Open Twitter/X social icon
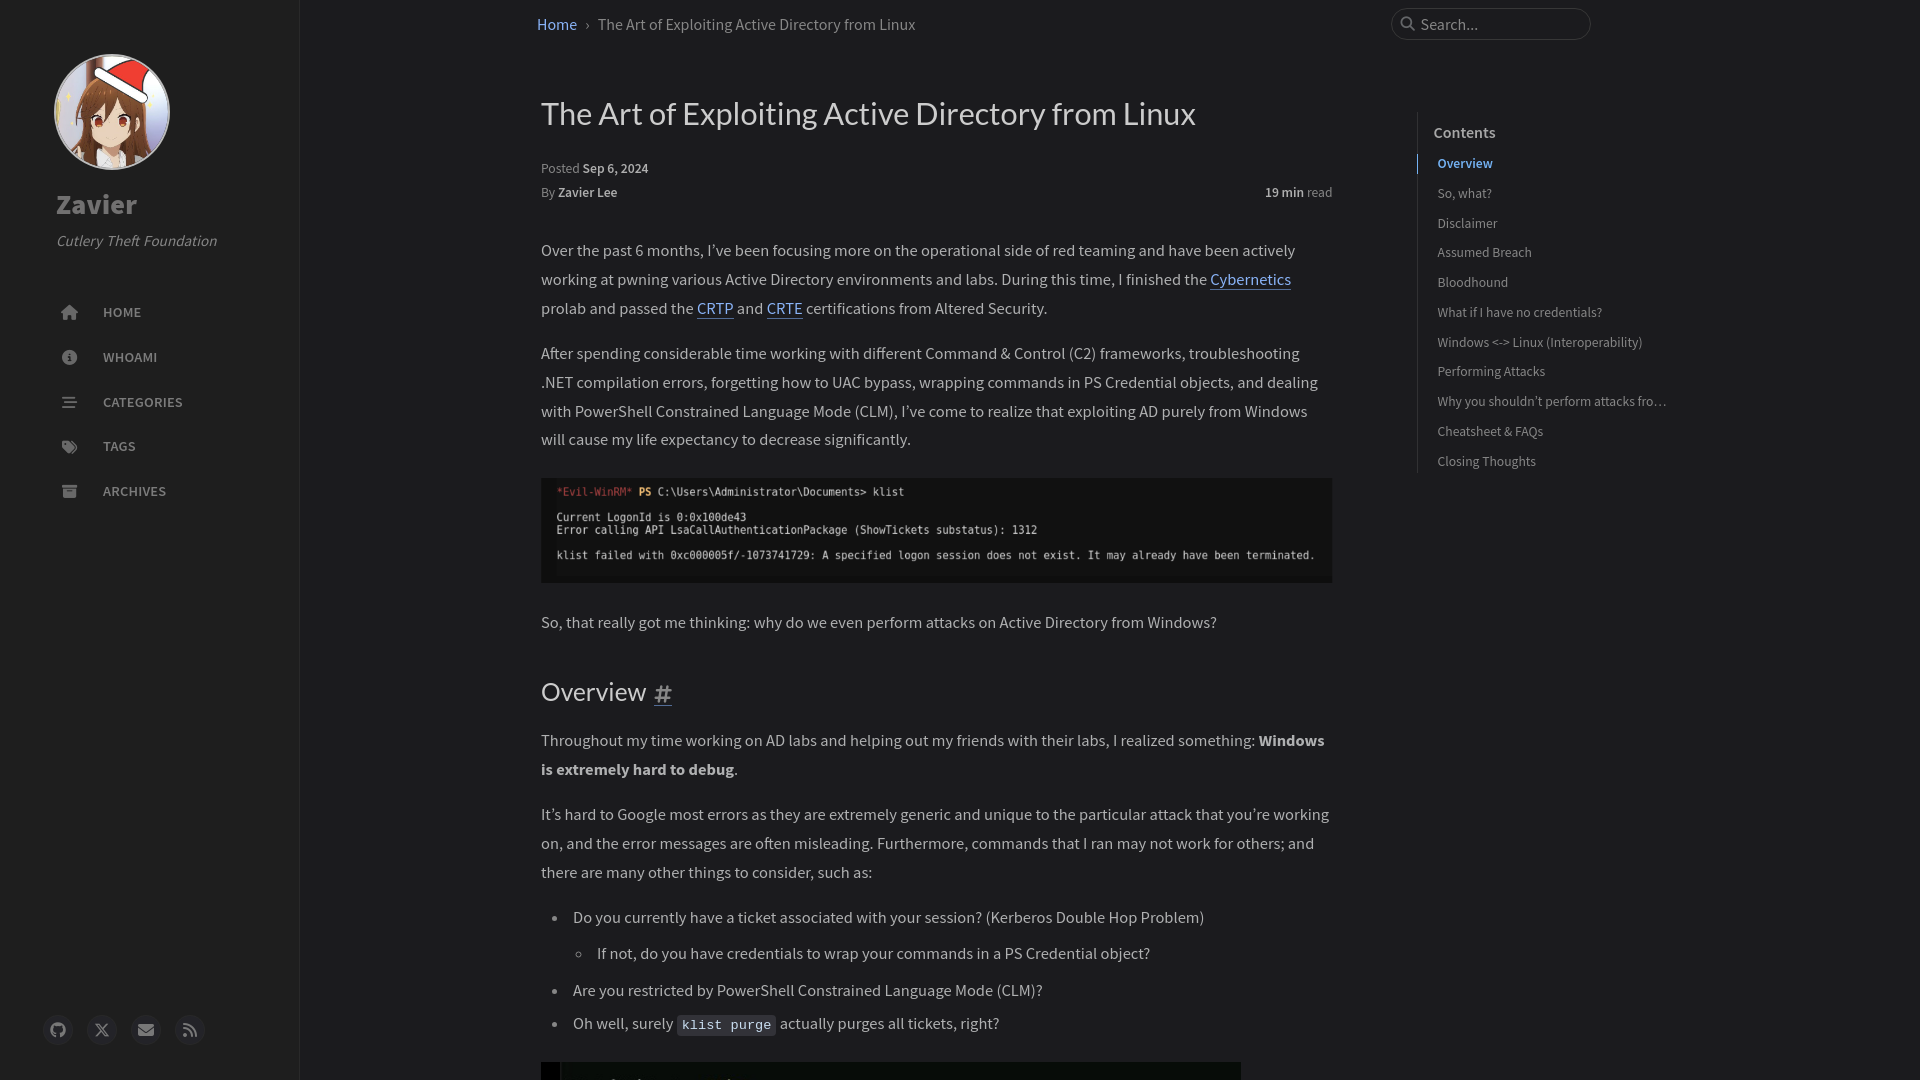 click(102, 1030)
